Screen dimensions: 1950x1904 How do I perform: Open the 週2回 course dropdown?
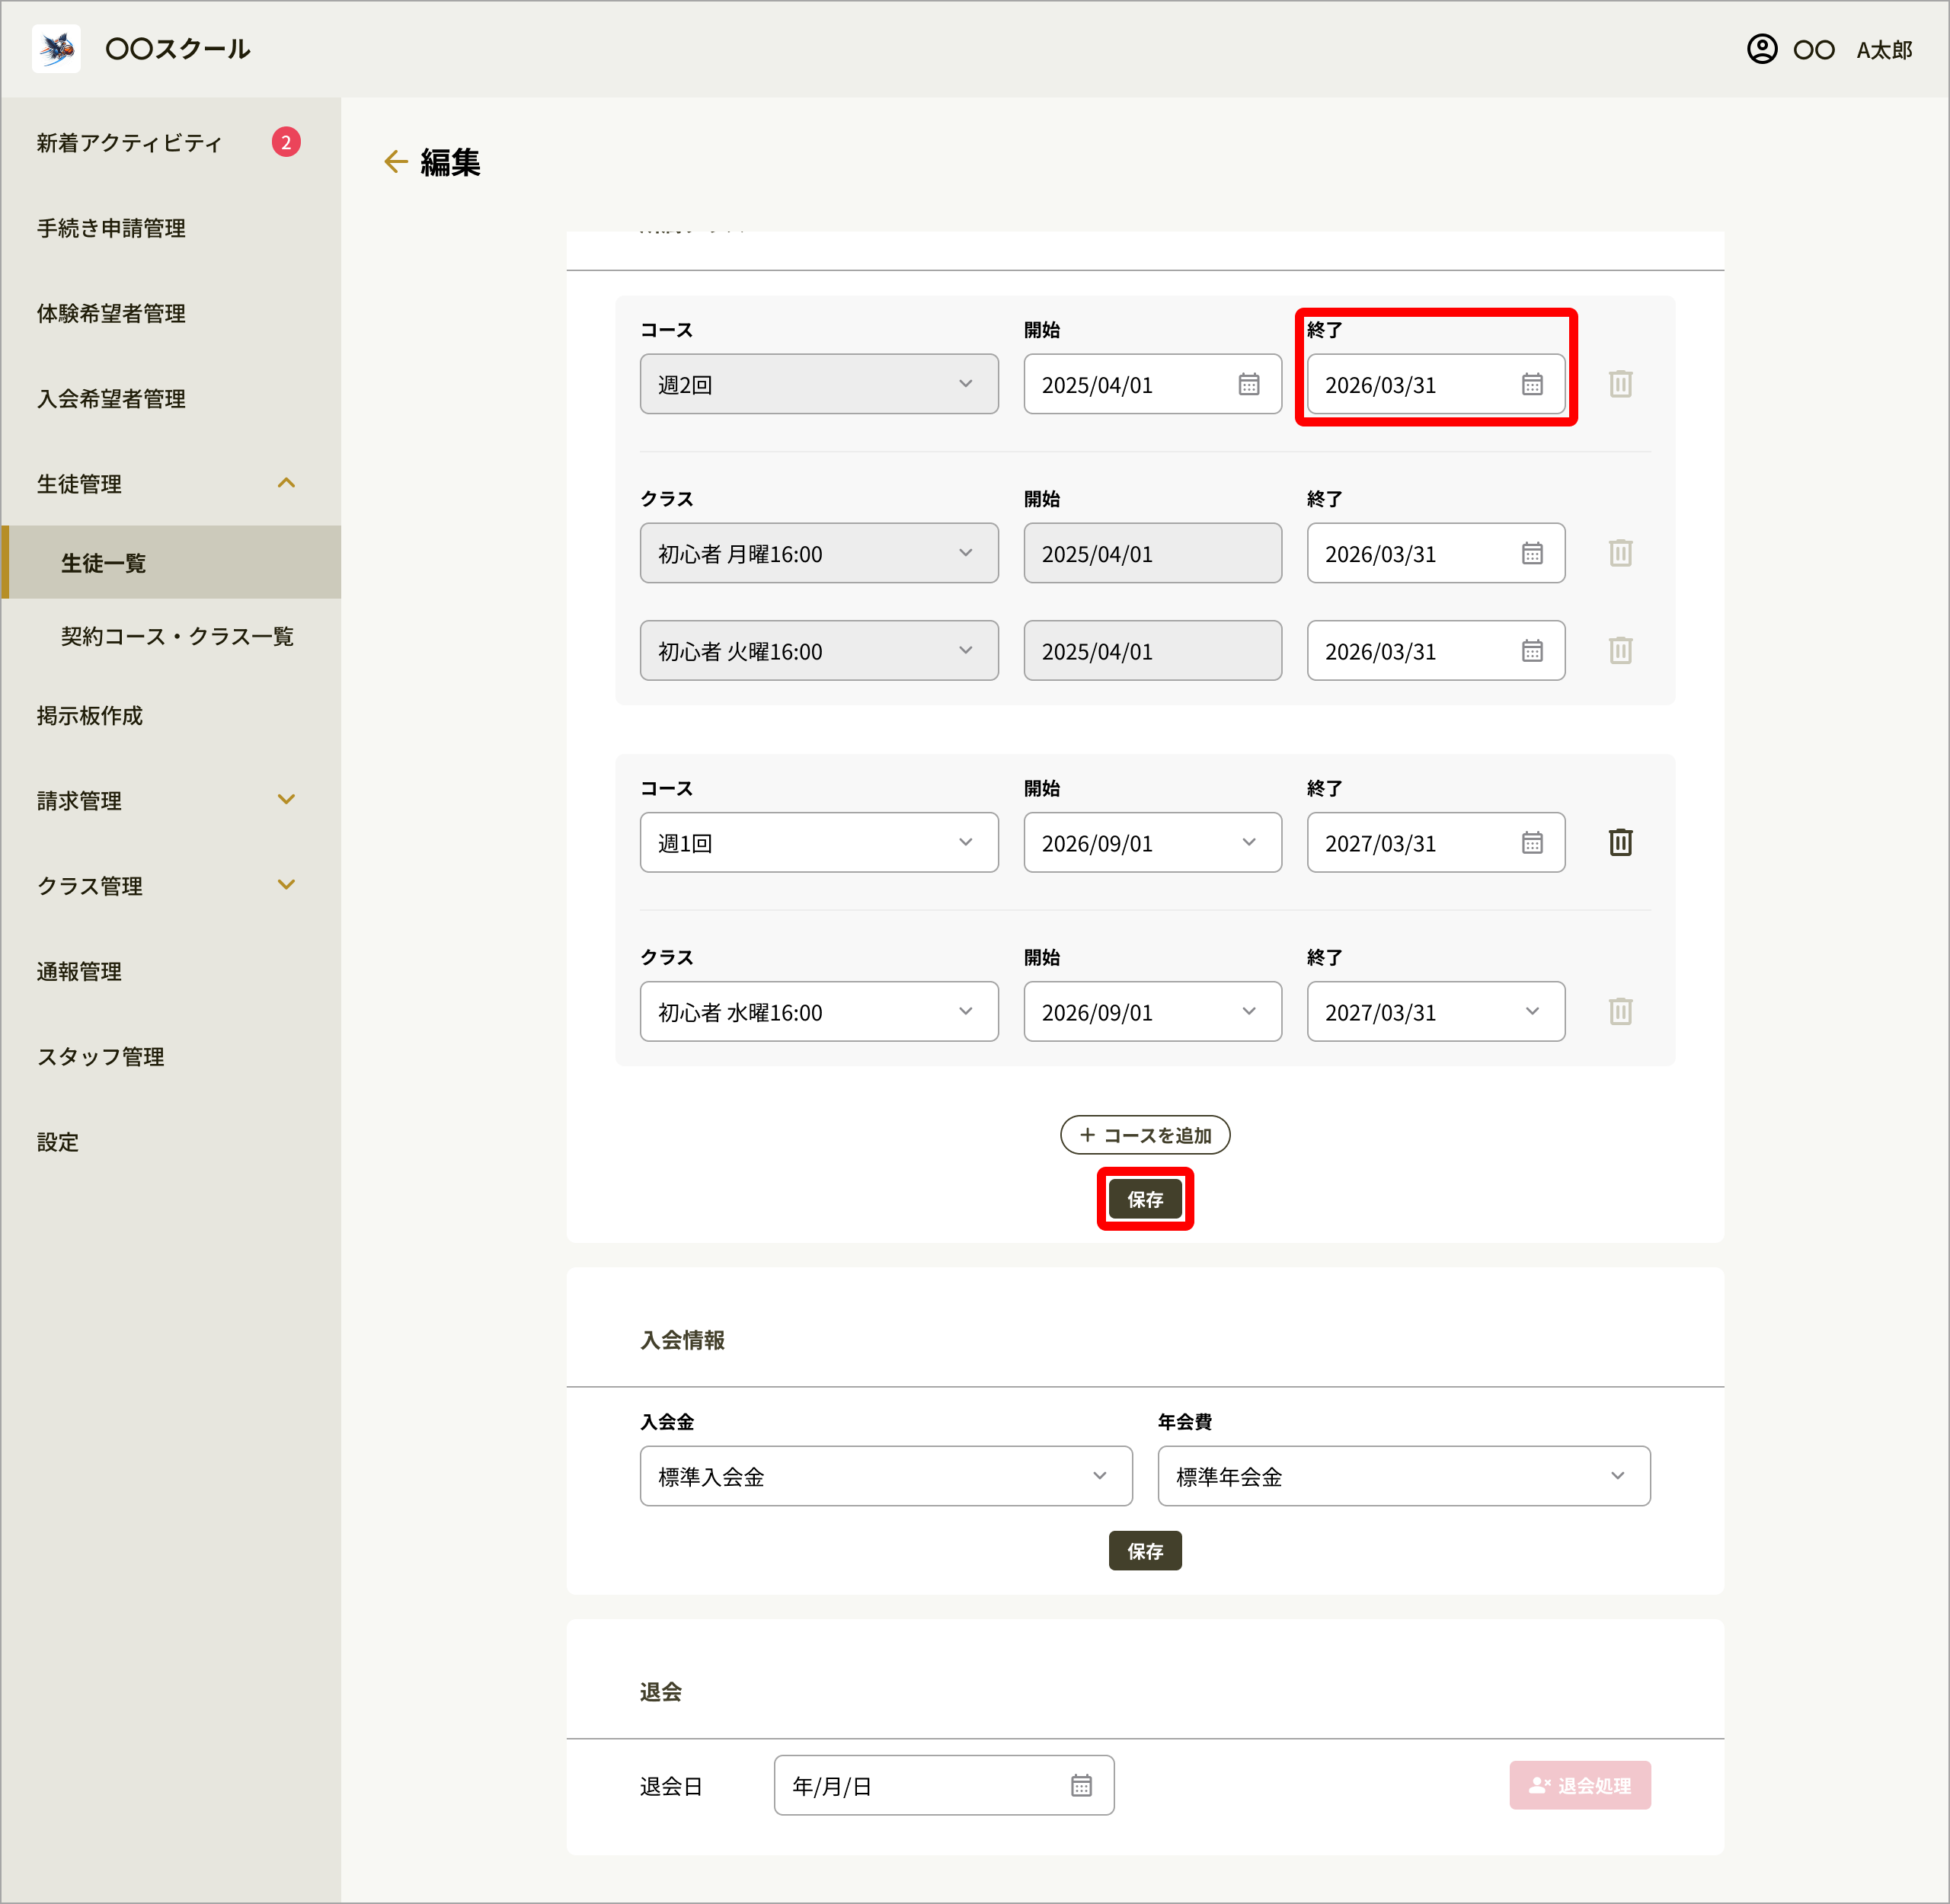pyautogui.click(x=819, y=384)
